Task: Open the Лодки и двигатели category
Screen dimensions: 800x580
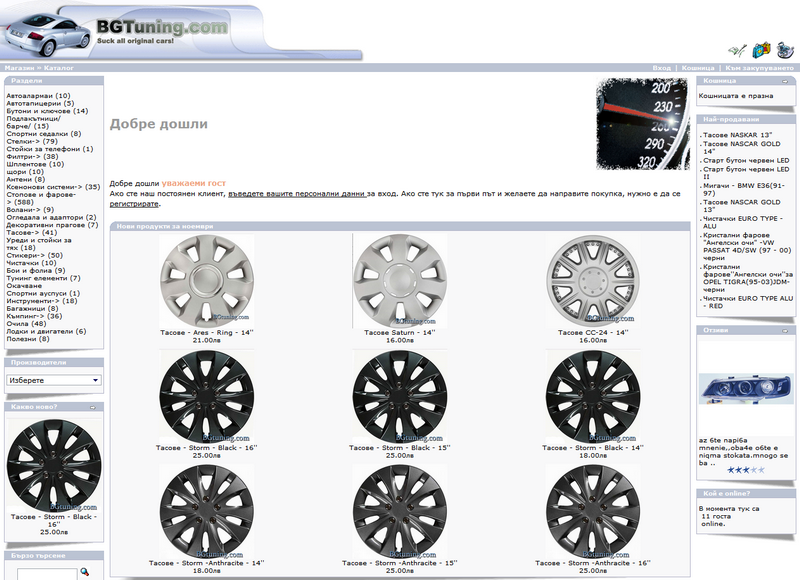Action: [46, 332]
